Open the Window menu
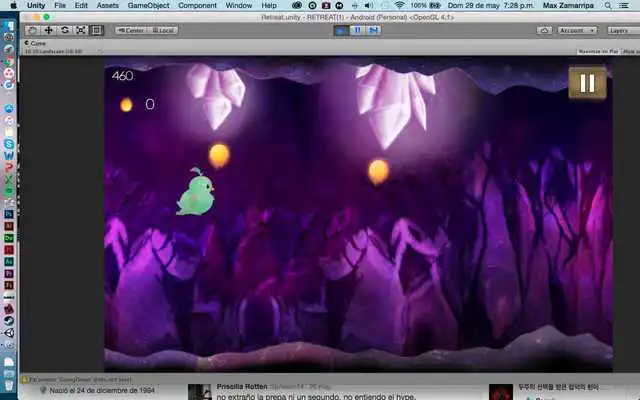The image size is (640, 400). point(239,5)
